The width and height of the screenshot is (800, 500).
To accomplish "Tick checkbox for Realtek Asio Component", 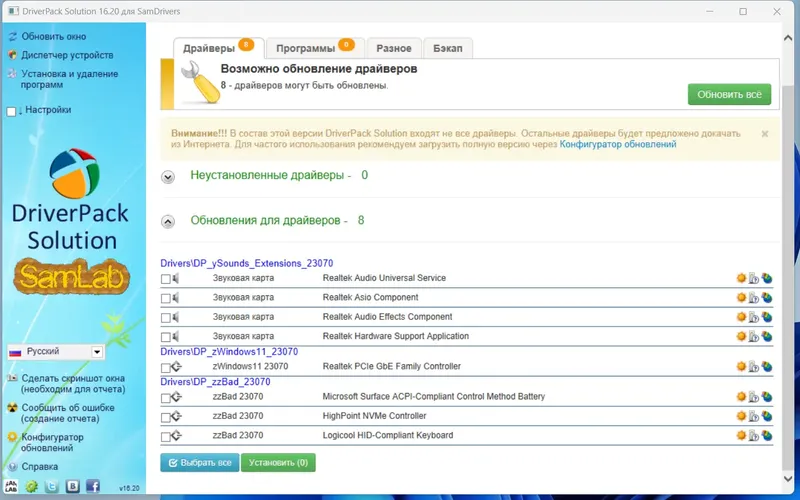I will point(165,298).
